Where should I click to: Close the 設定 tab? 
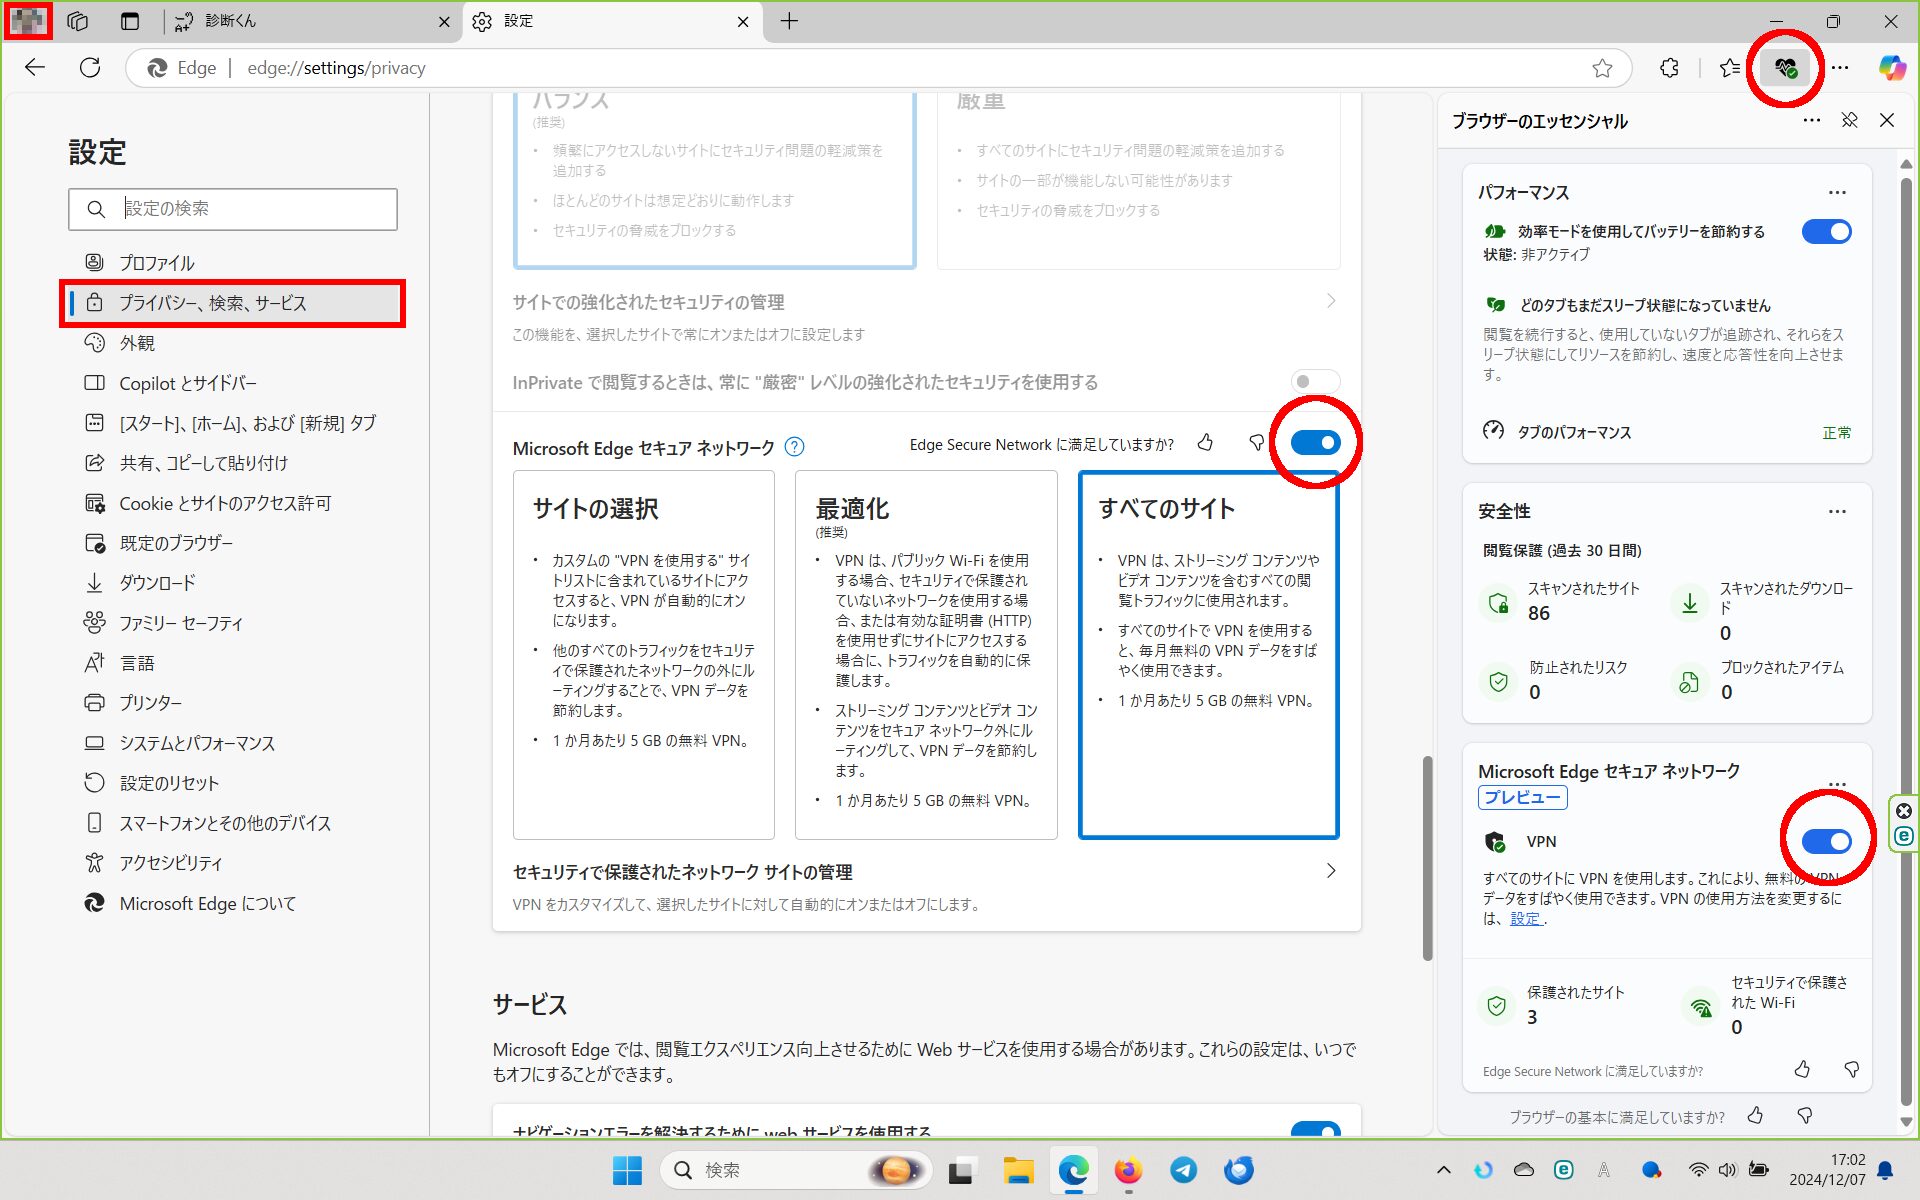tap(743, 21)
